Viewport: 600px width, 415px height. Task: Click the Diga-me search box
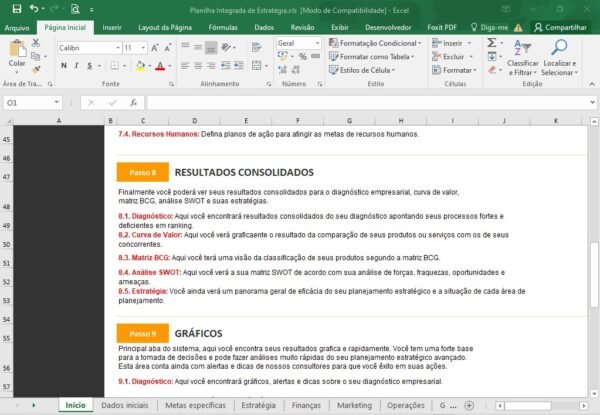(489, 28)
